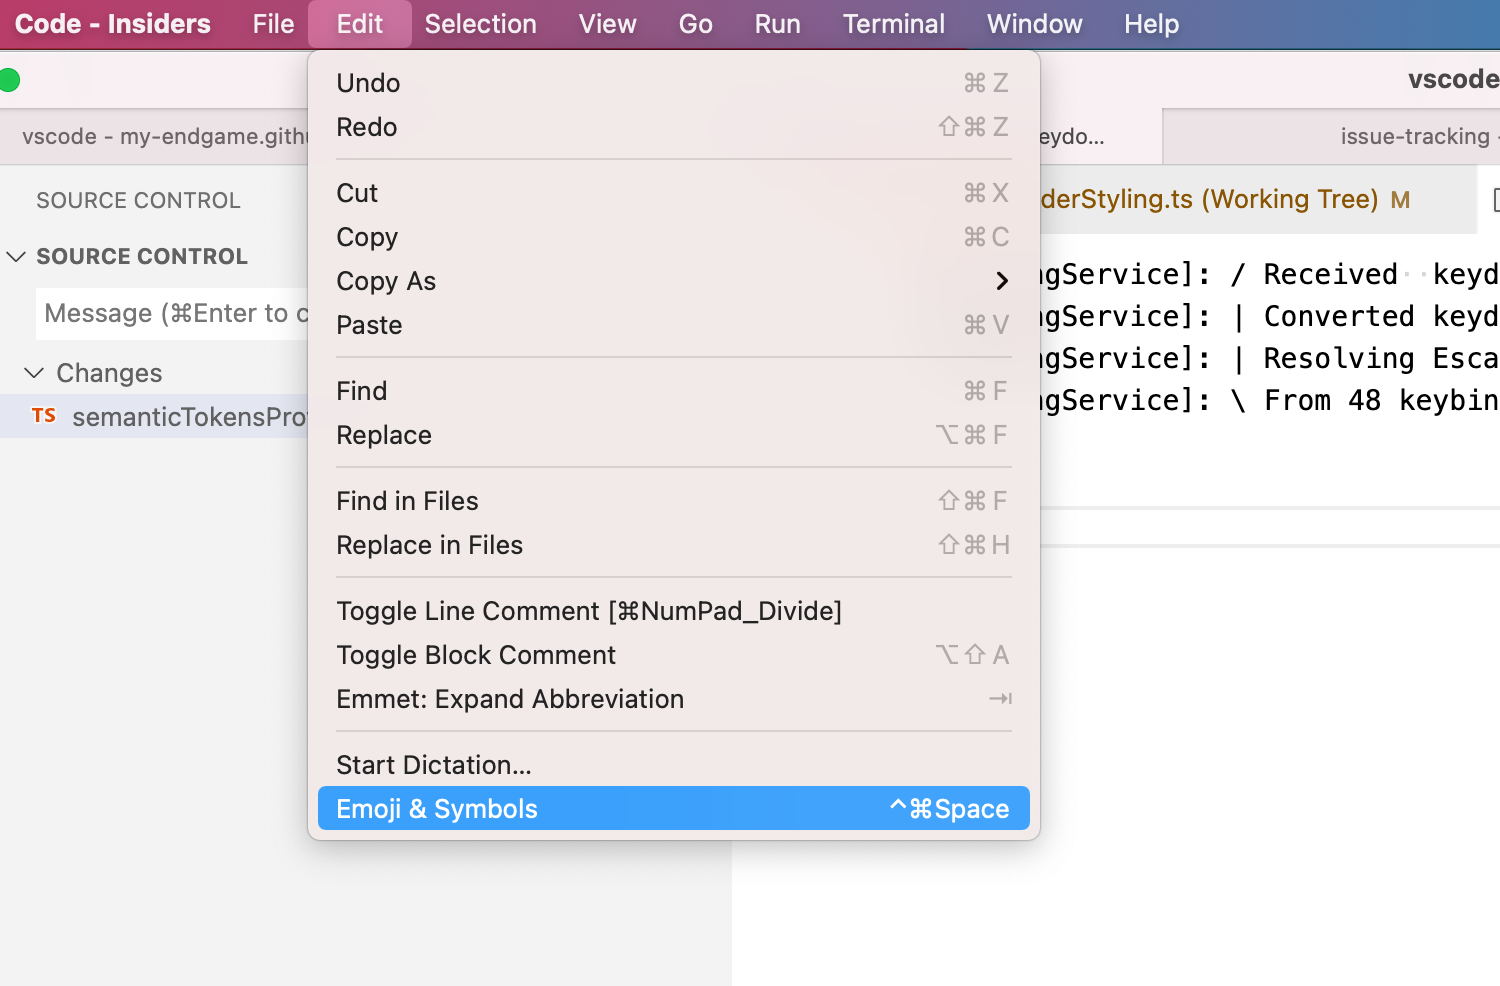Viewport: 1500px width, 986px height.
Task: Collapse the Changes section
Action: [x=34, y=373]
